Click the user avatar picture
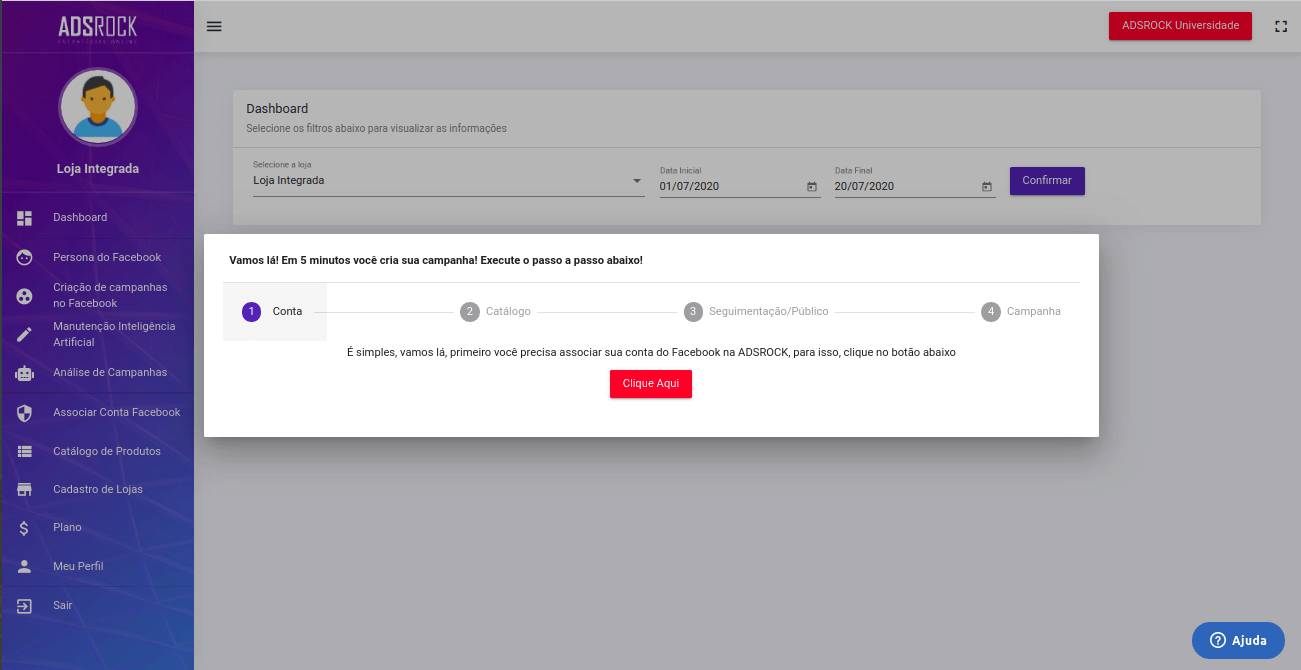Viewport: 1301px width, 670px height. (98, 106)
